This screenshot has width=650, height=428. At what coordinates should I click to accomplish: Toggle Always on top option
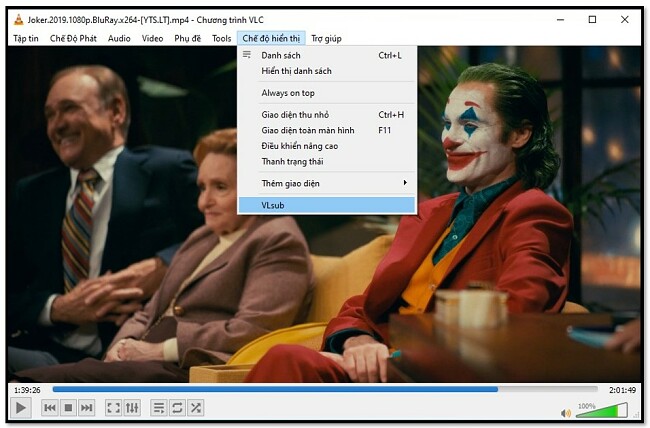327,93
